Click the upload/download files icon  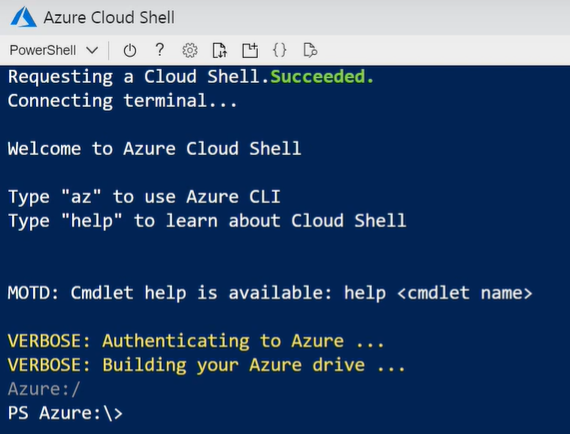click(220, 51)
